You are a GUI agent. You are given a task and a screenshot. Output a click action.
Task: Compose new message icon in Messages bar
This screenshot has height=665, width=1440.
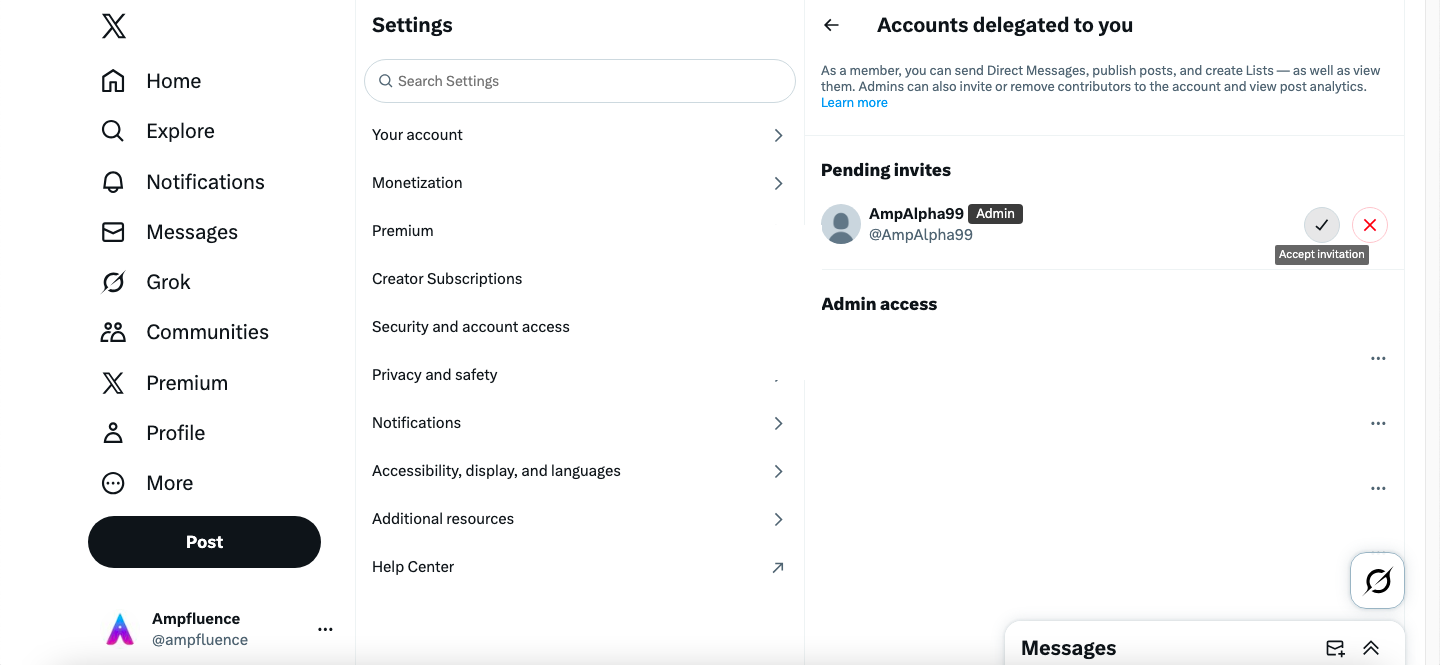coord(1334,648)
